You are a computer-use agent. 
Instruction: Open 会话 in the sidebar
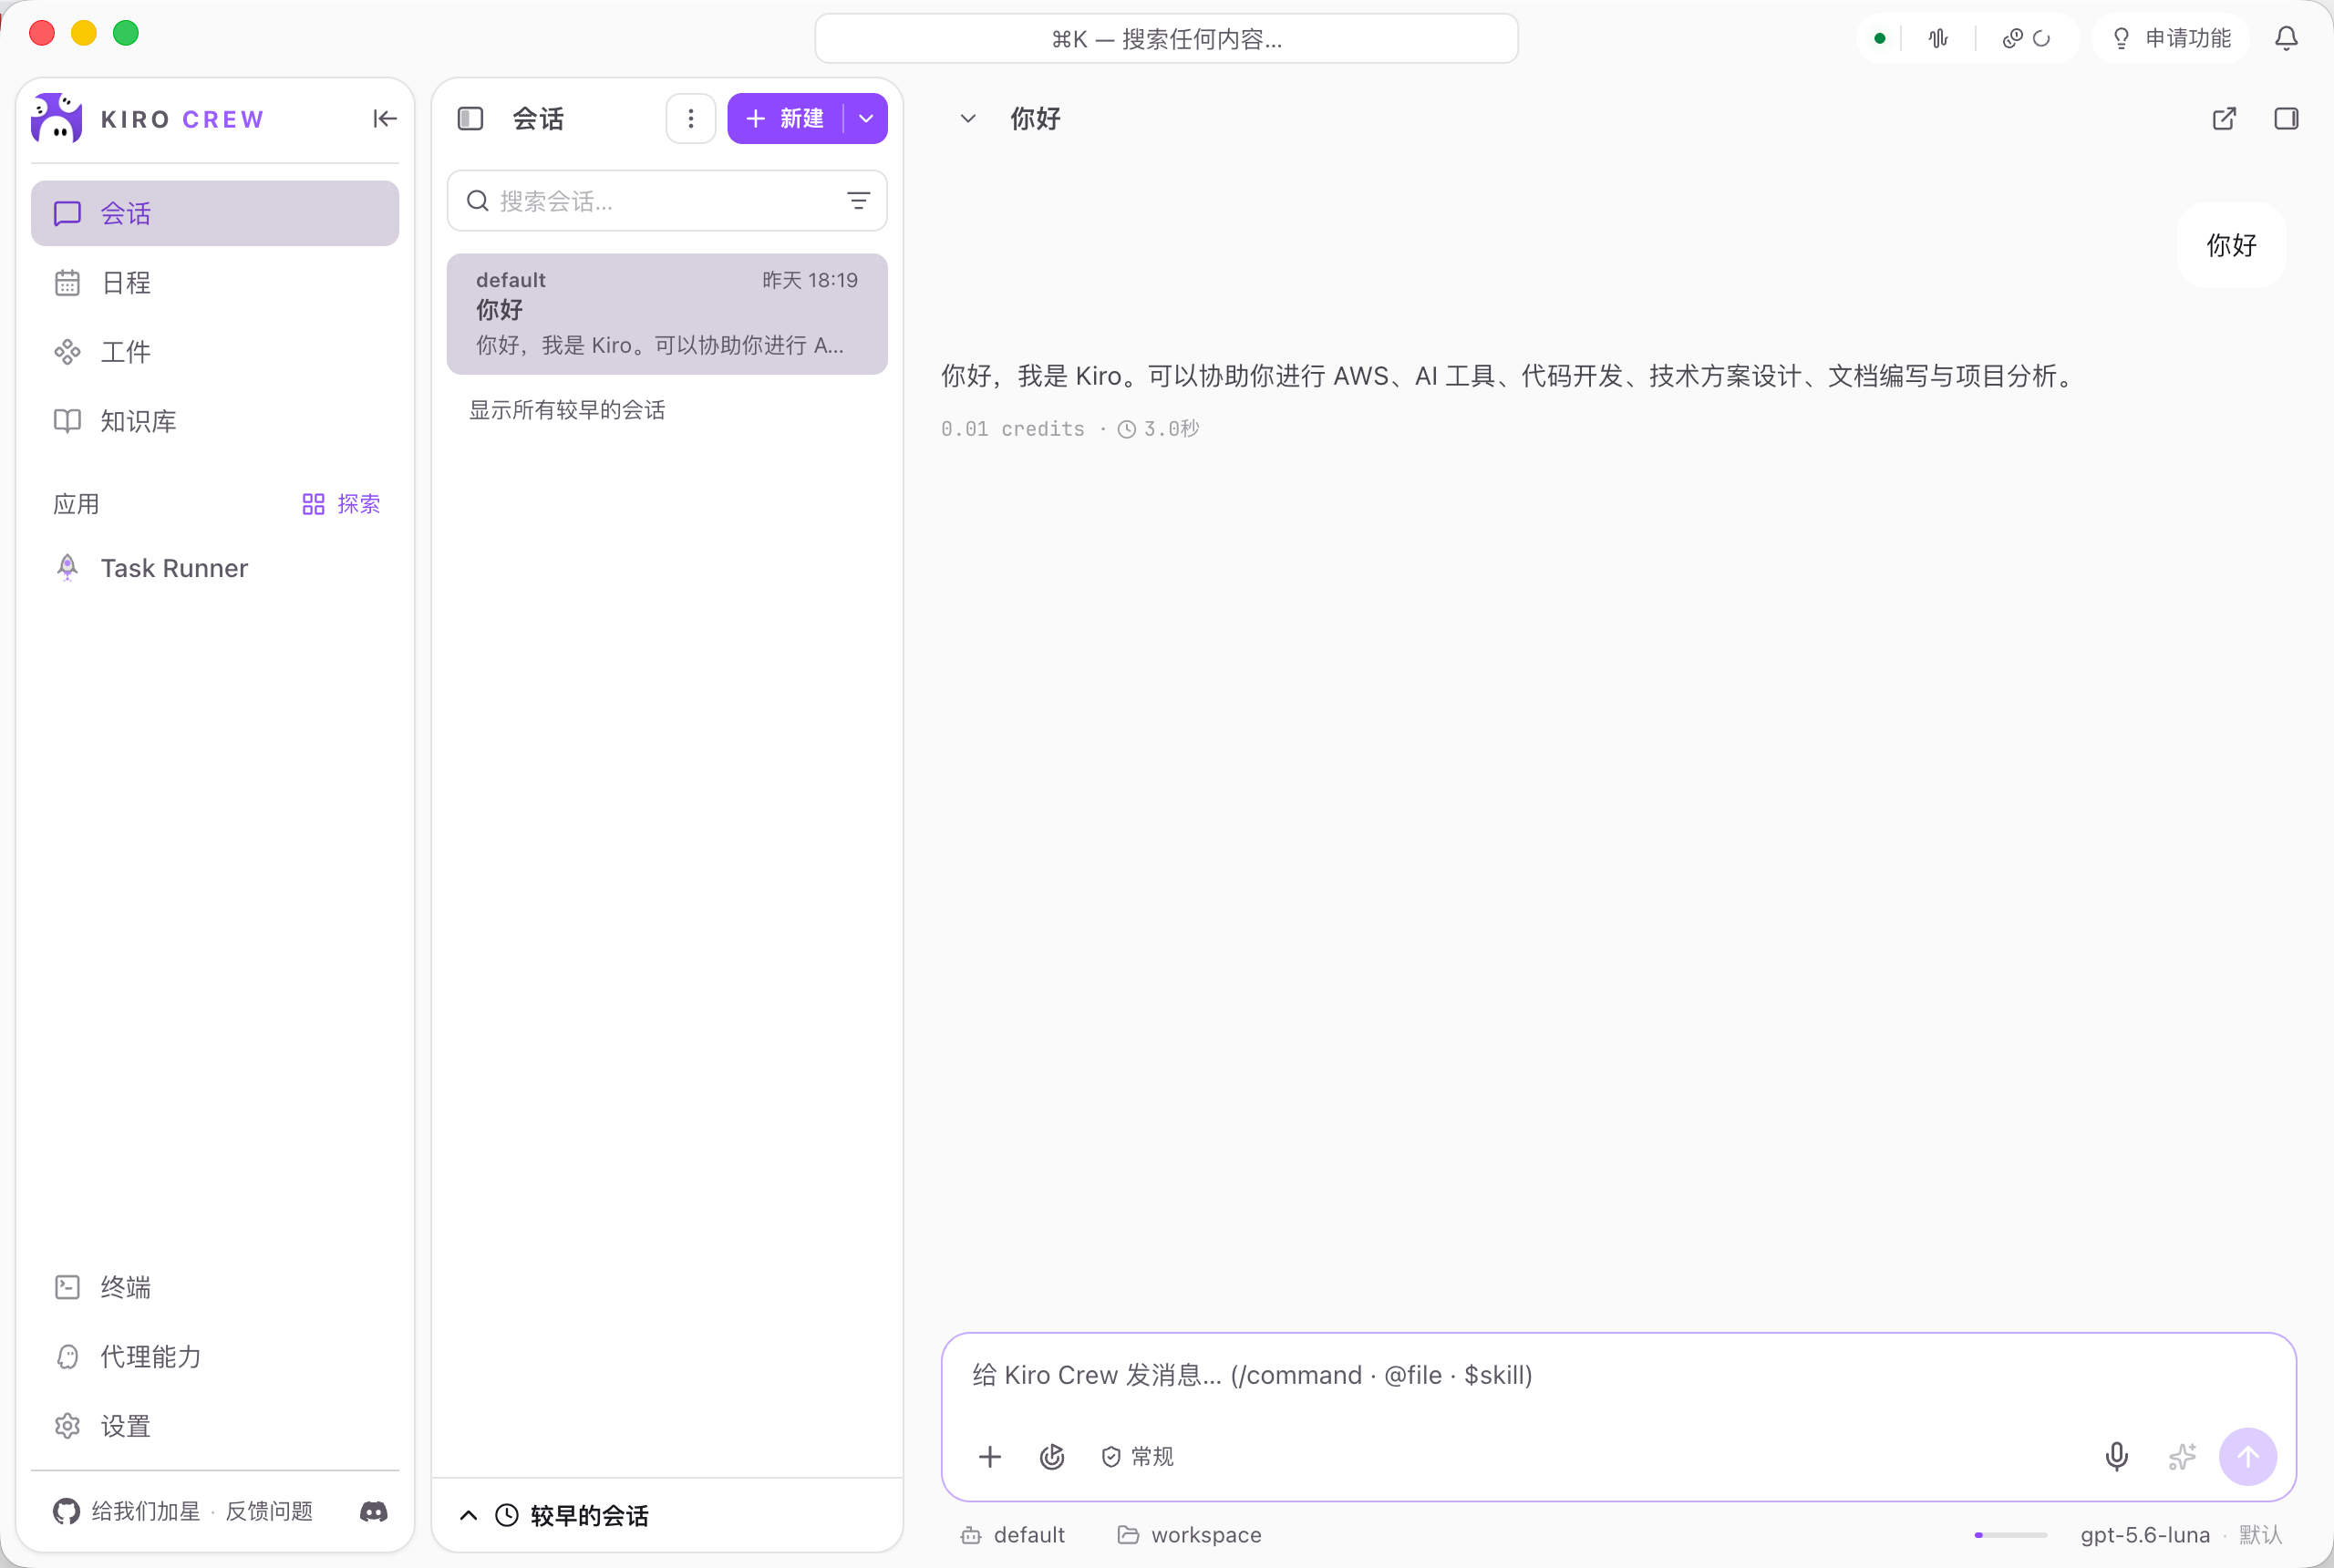tap(215, 213)
